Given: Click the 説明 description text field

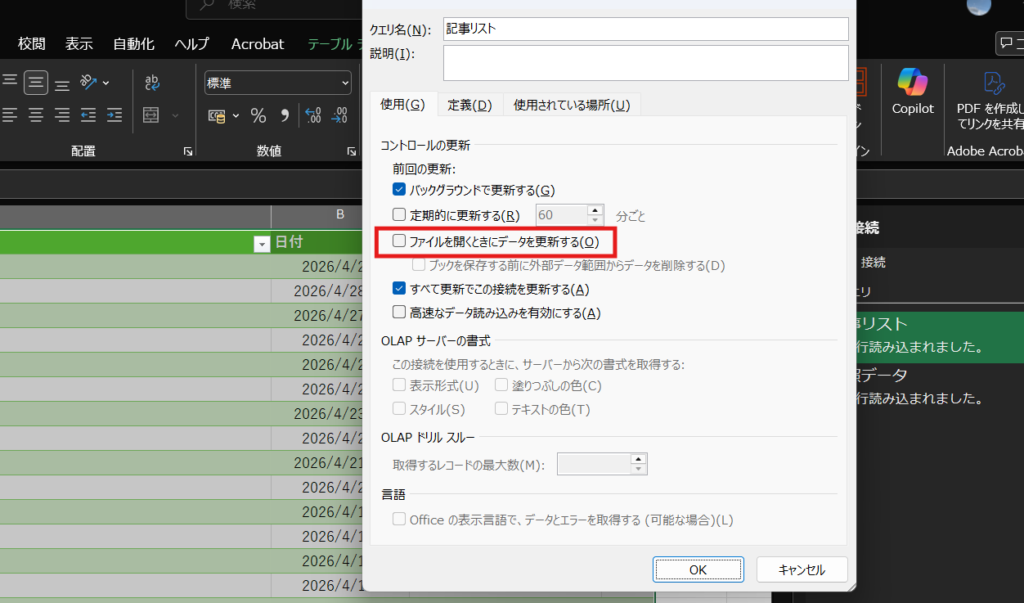Looking at the screenshot, I should pos(645,62).
